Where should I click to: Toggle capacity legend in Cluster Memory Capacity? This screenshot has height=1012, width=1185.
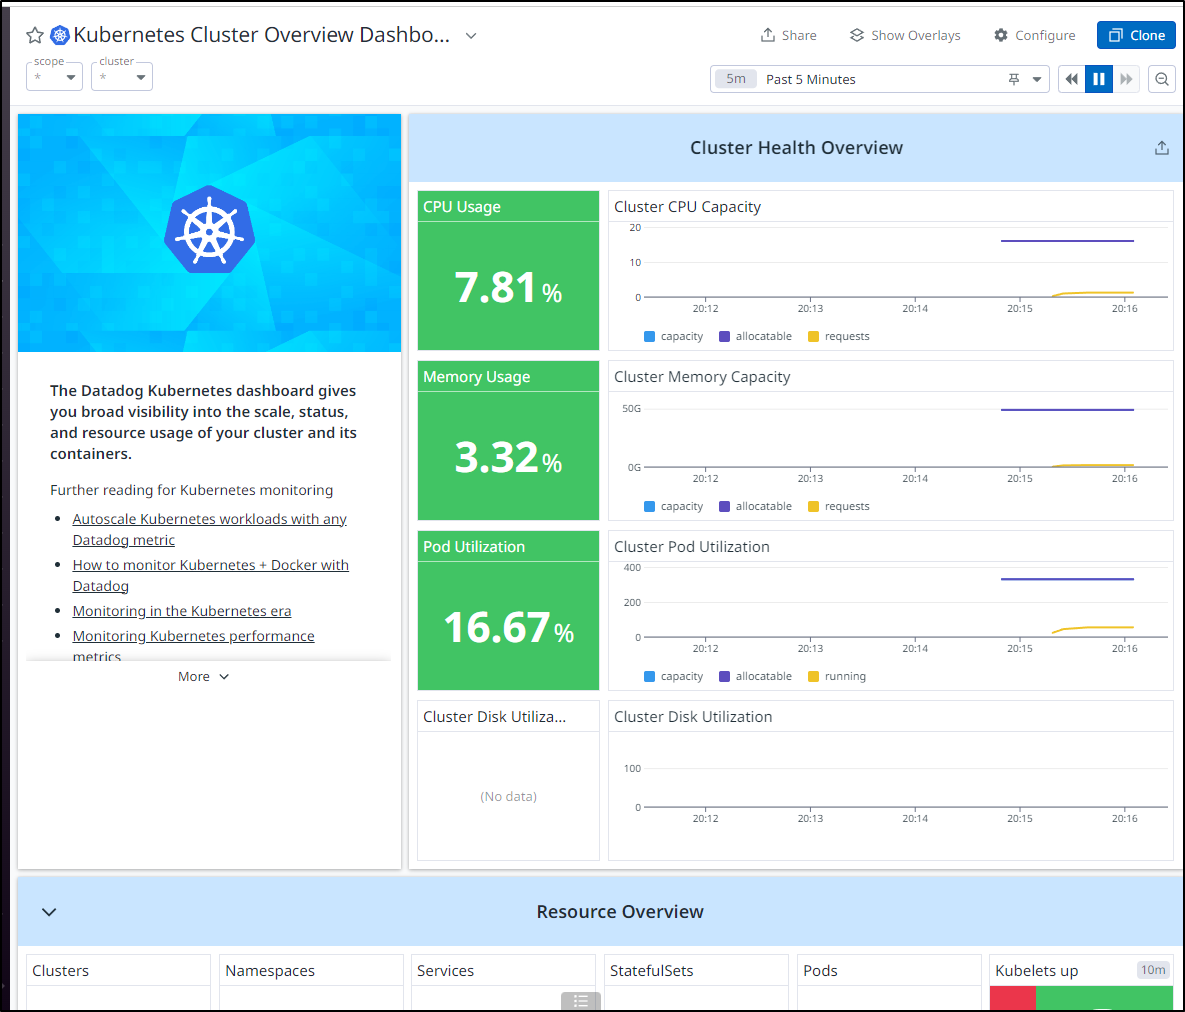673,506
